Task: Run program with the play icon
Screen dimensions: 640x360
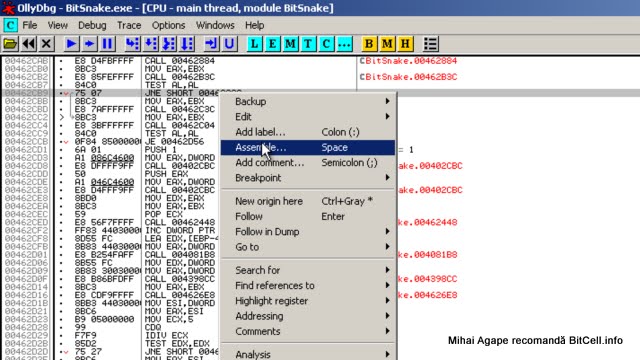Action: tap(71, 44)
